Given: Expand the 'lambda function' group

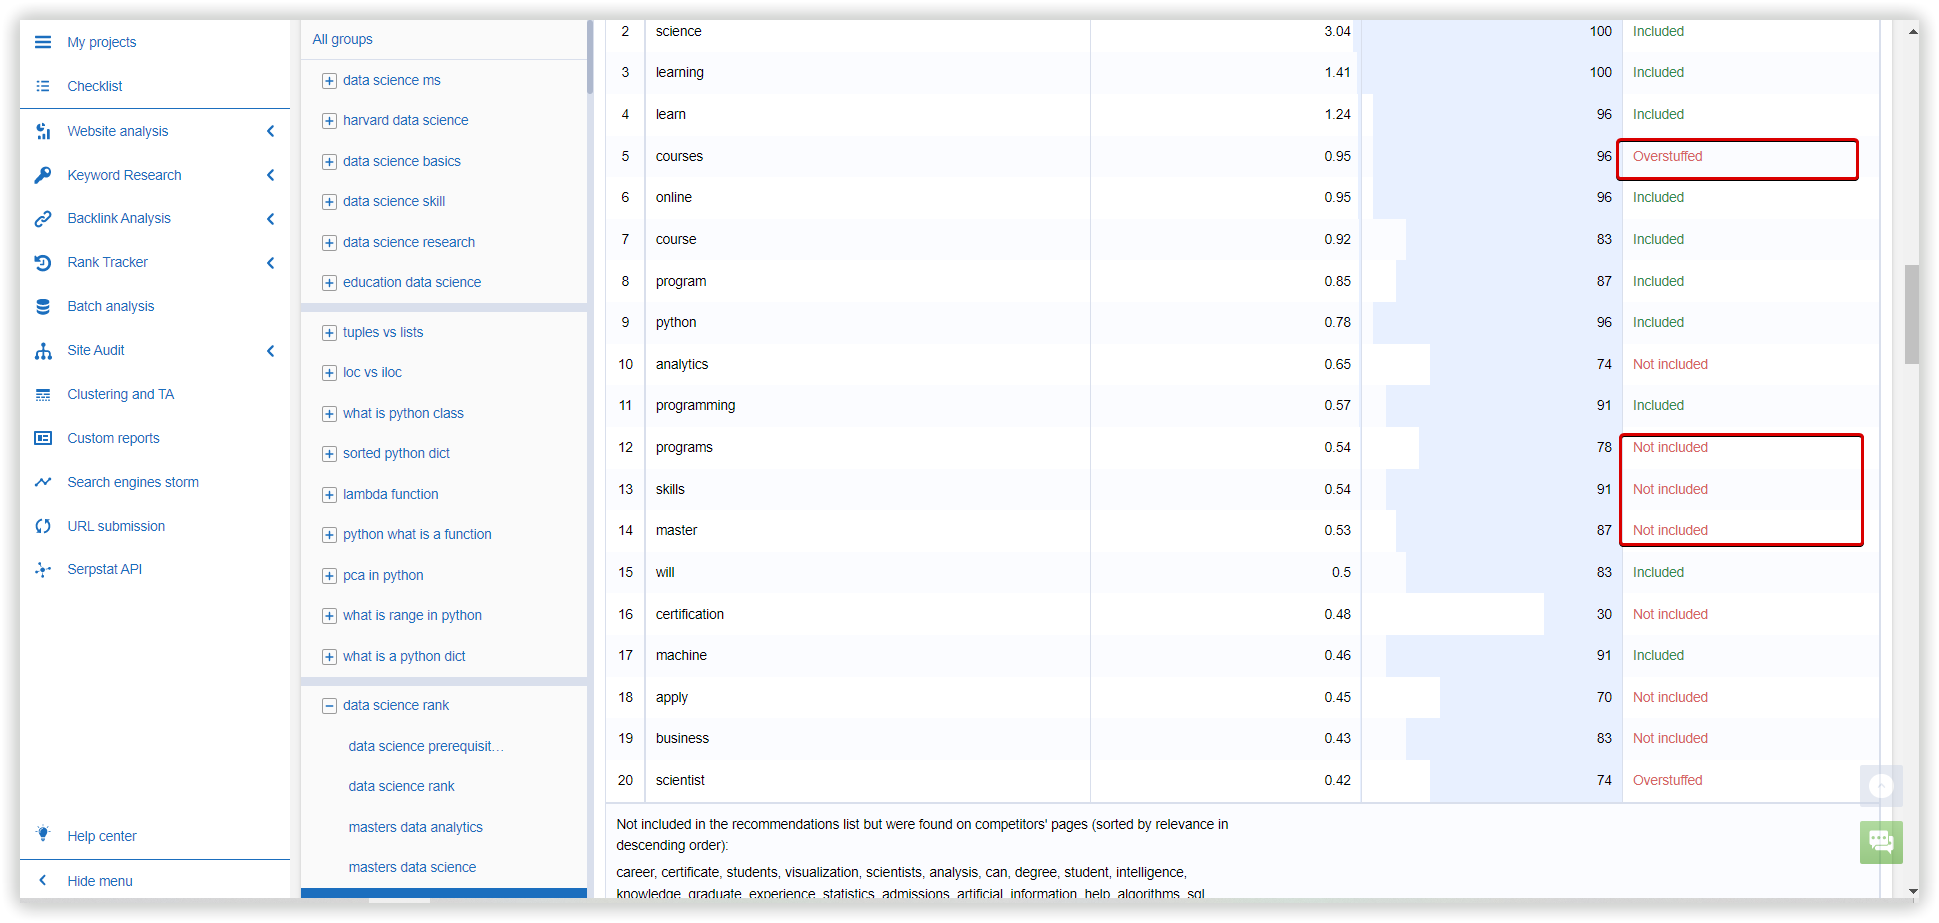Looking at the screenshot, I should pos(329,495).
